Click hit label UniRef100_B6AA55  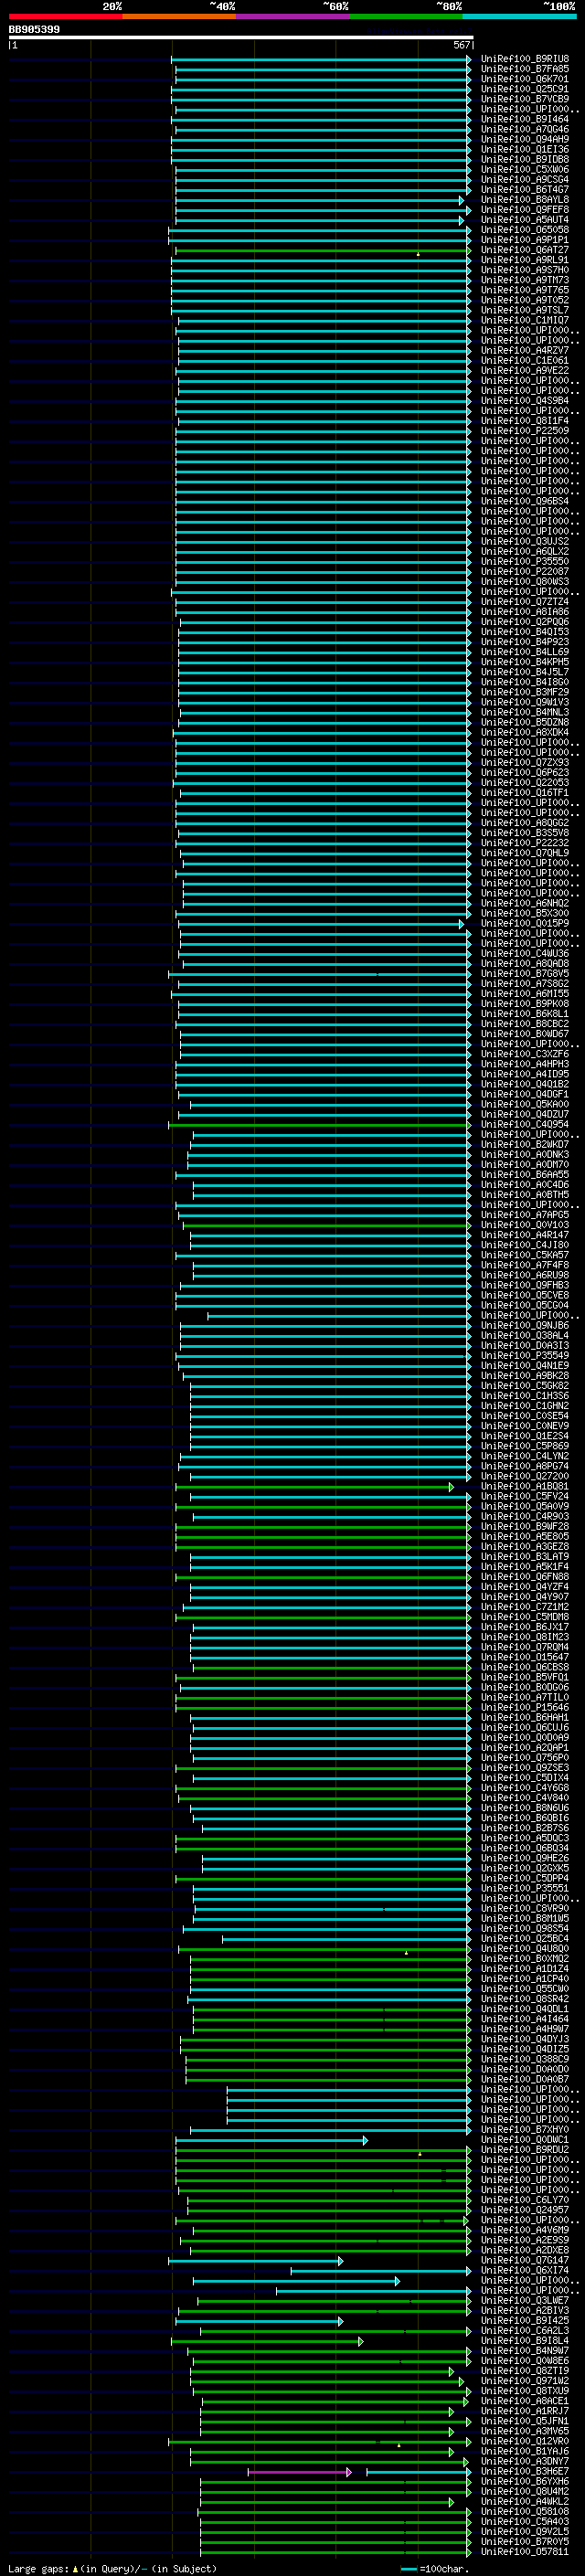pos(524,1174)
